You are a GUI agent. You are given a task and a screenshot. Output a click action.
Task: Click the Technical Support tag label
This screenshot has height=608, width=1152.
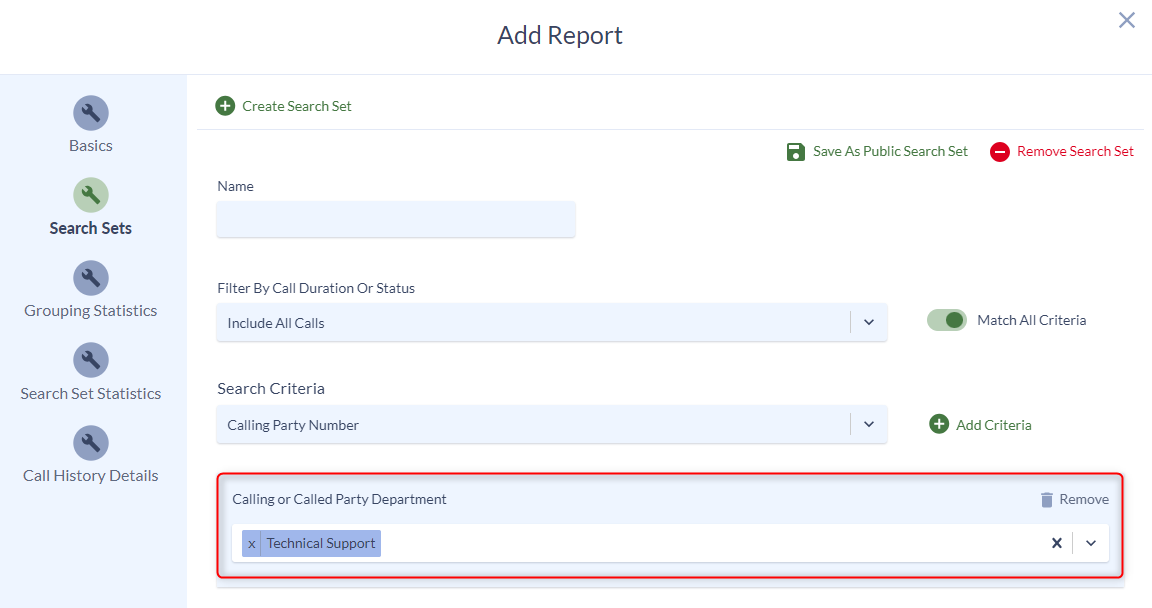point(320,543)
